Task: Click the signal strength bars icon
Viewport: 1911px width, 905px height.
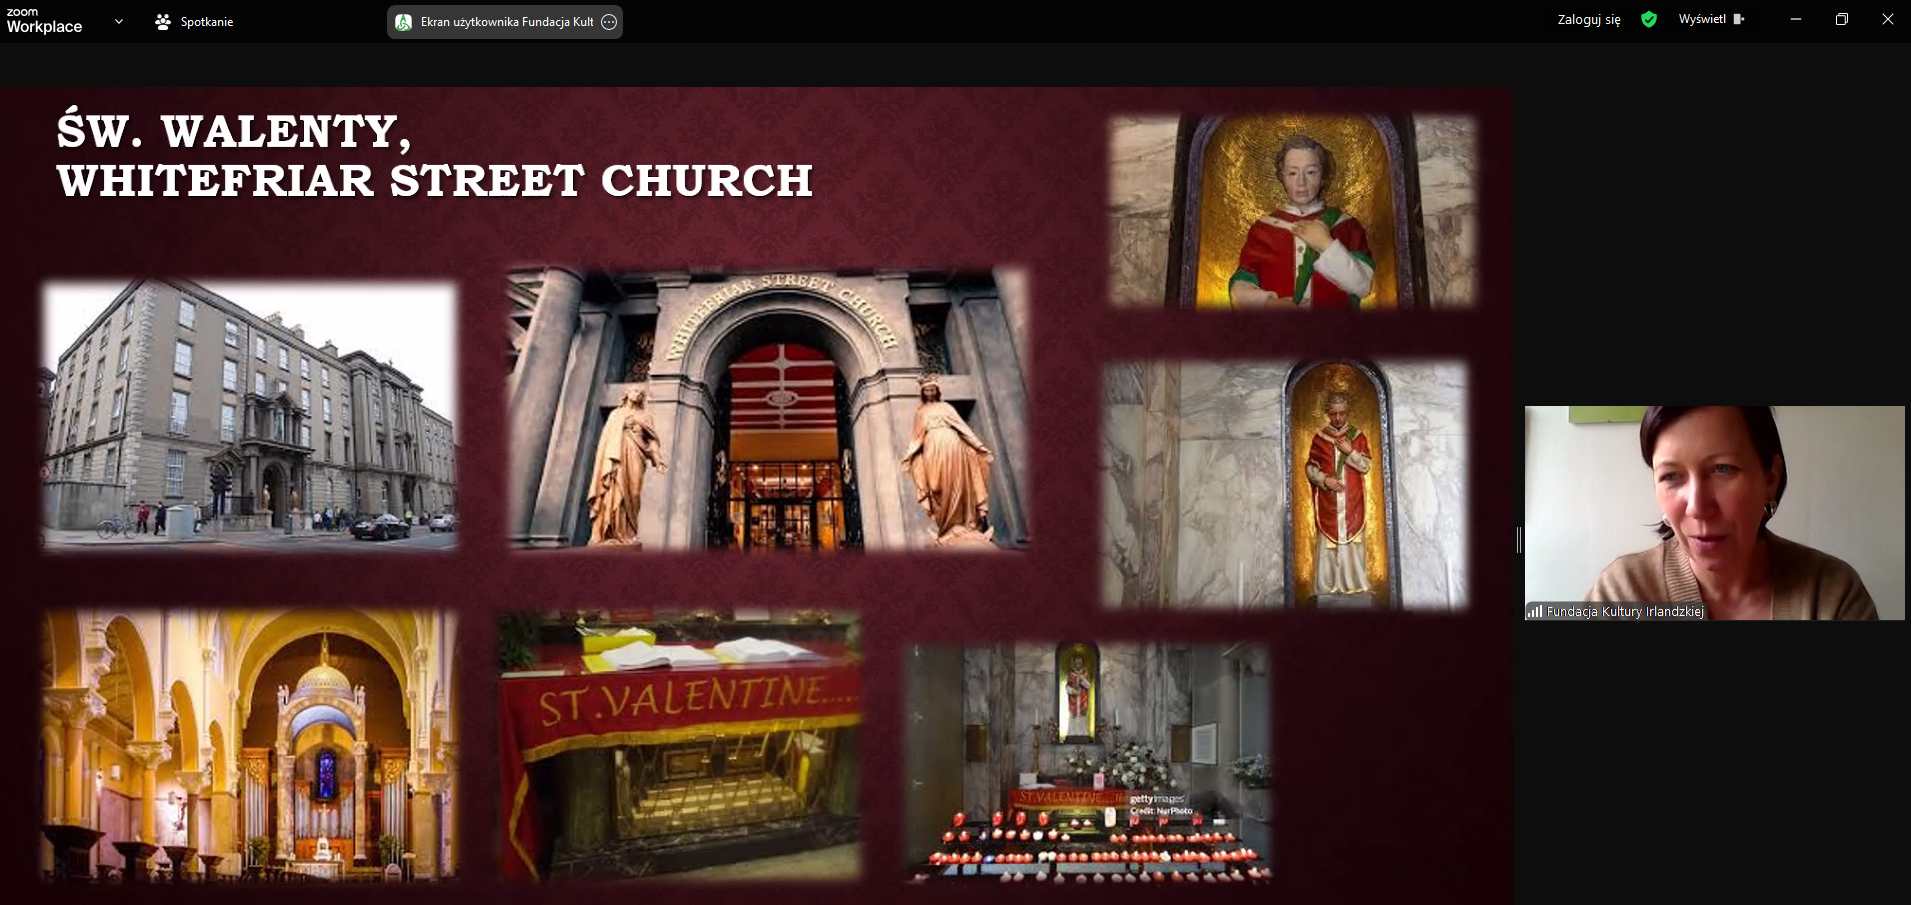Action: pos(1534,611)
